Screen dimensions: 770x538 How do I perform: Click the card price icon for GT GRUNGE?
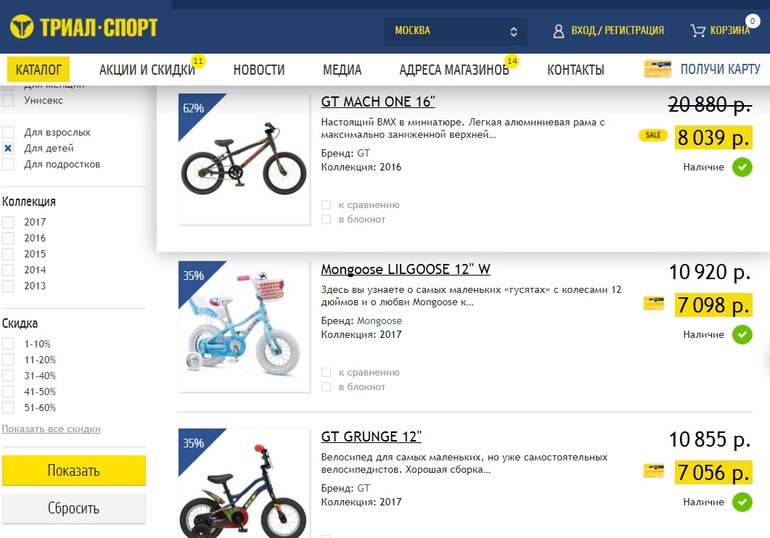654,471
